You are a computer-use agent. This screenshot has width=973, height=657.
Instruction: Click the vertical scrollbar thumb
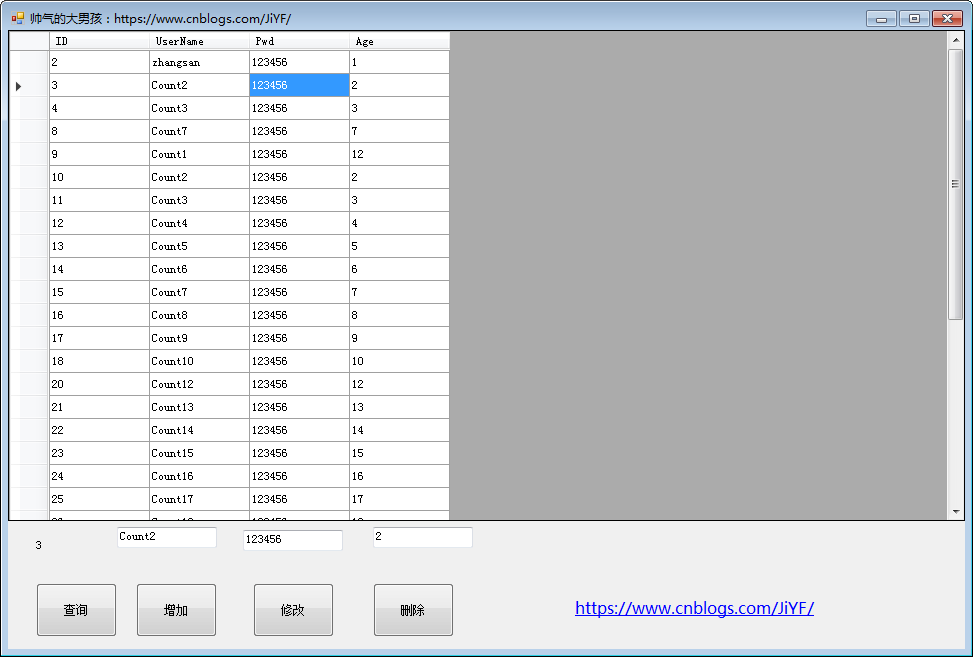(x=956, y=184)
